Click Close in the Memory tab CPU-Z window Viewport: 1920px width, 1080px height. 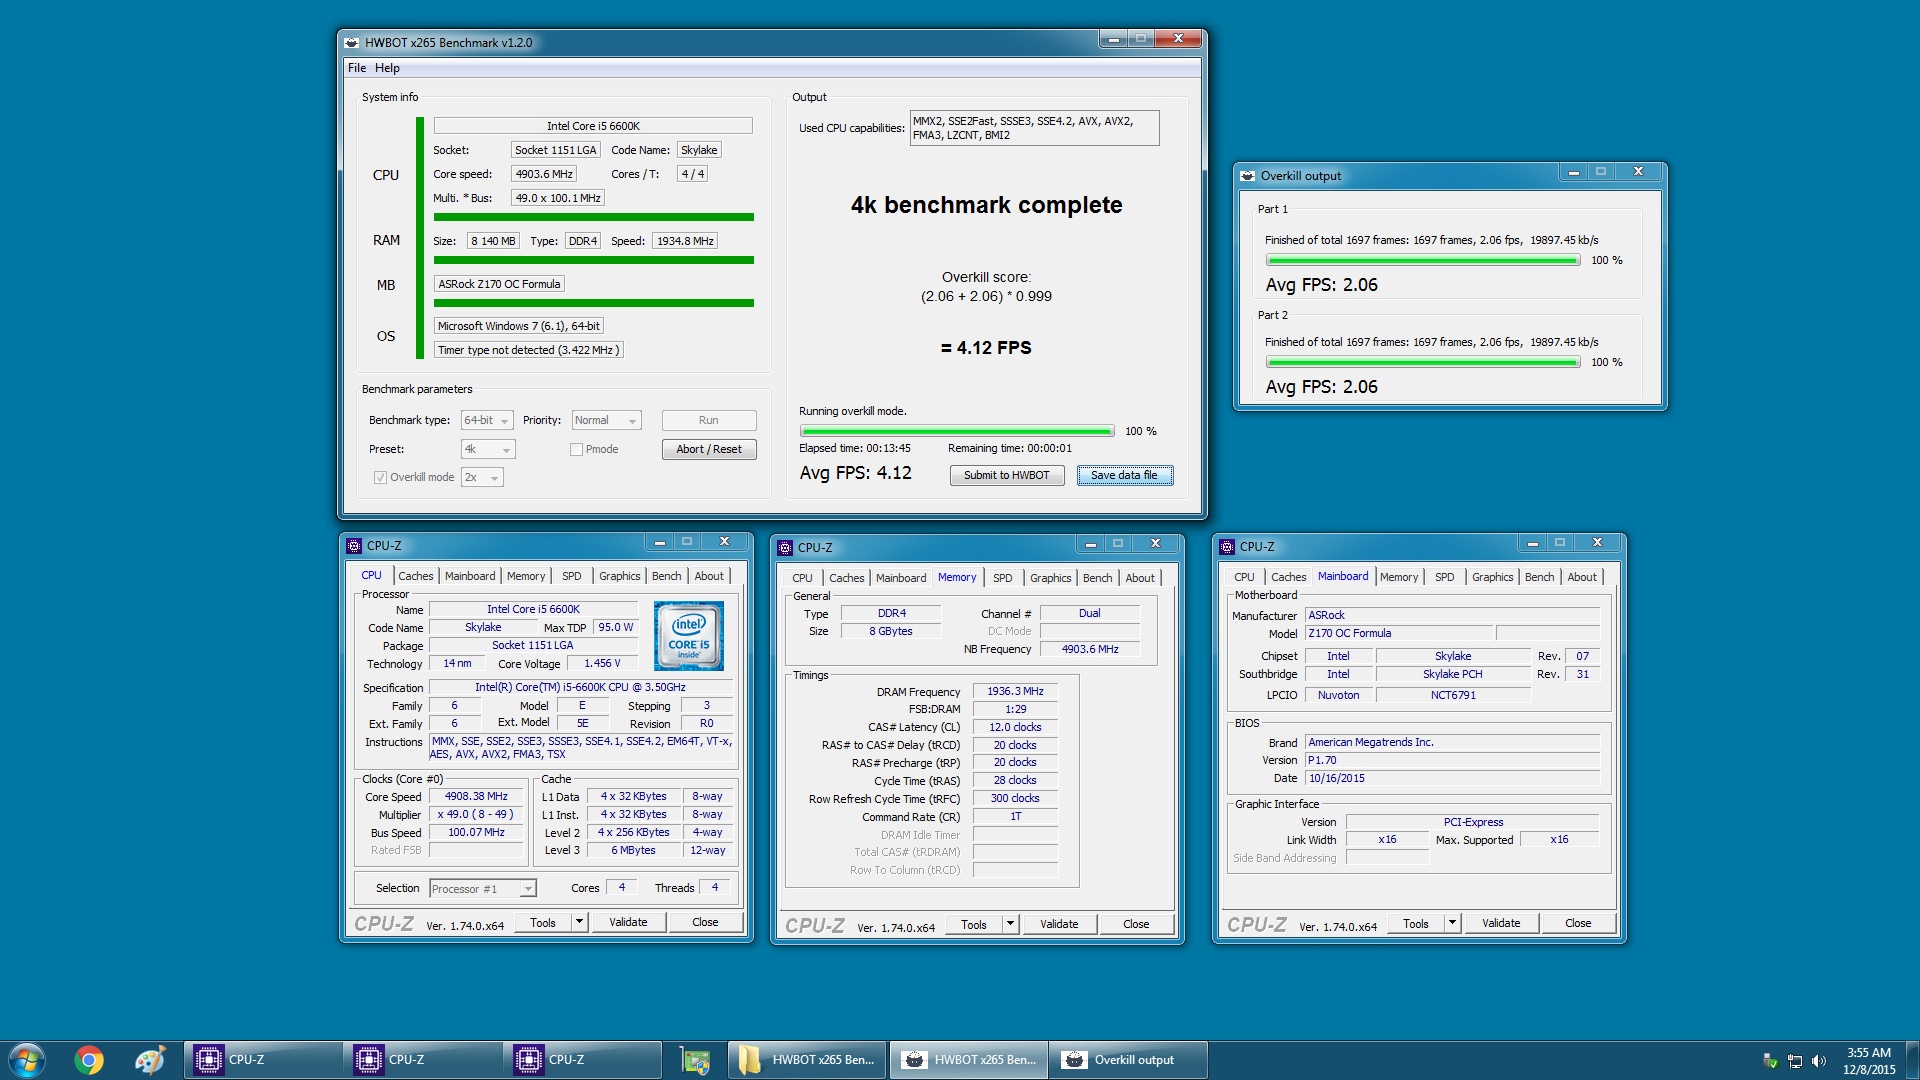tap(1136, 924)
